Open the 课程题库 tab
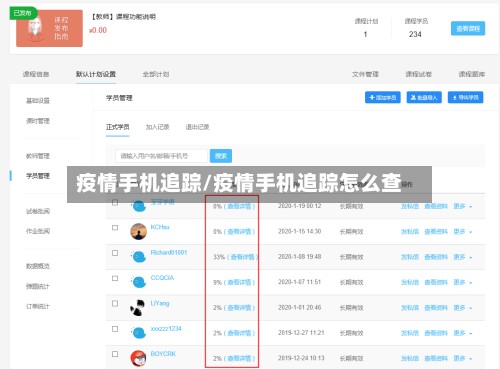500x369 pixels. [472, 74]
